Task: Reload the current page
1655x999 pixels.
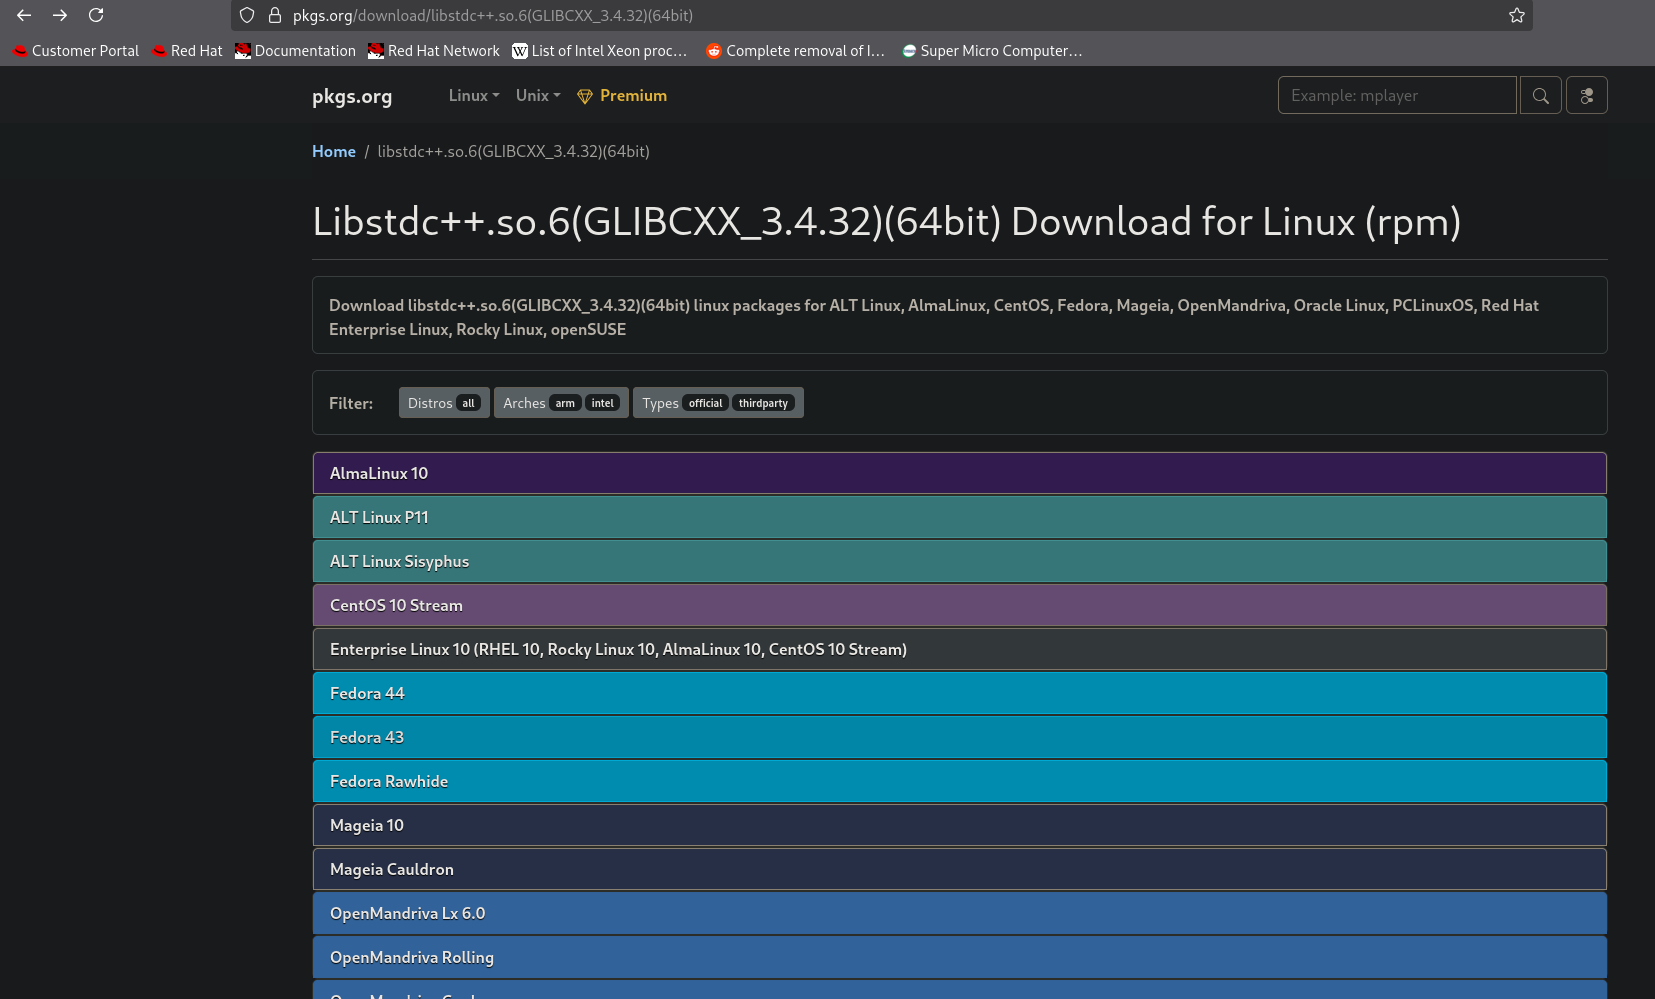Action: tap(96, 15)
